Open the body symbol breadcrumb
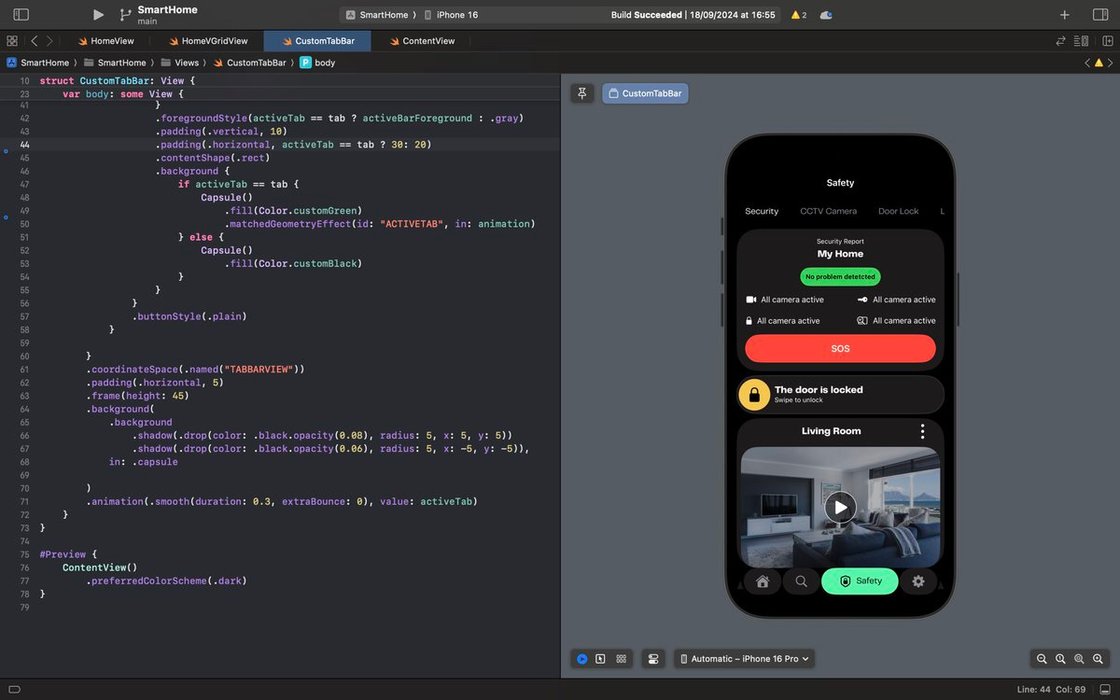1120x700 pixels. [x=317, y=62]
